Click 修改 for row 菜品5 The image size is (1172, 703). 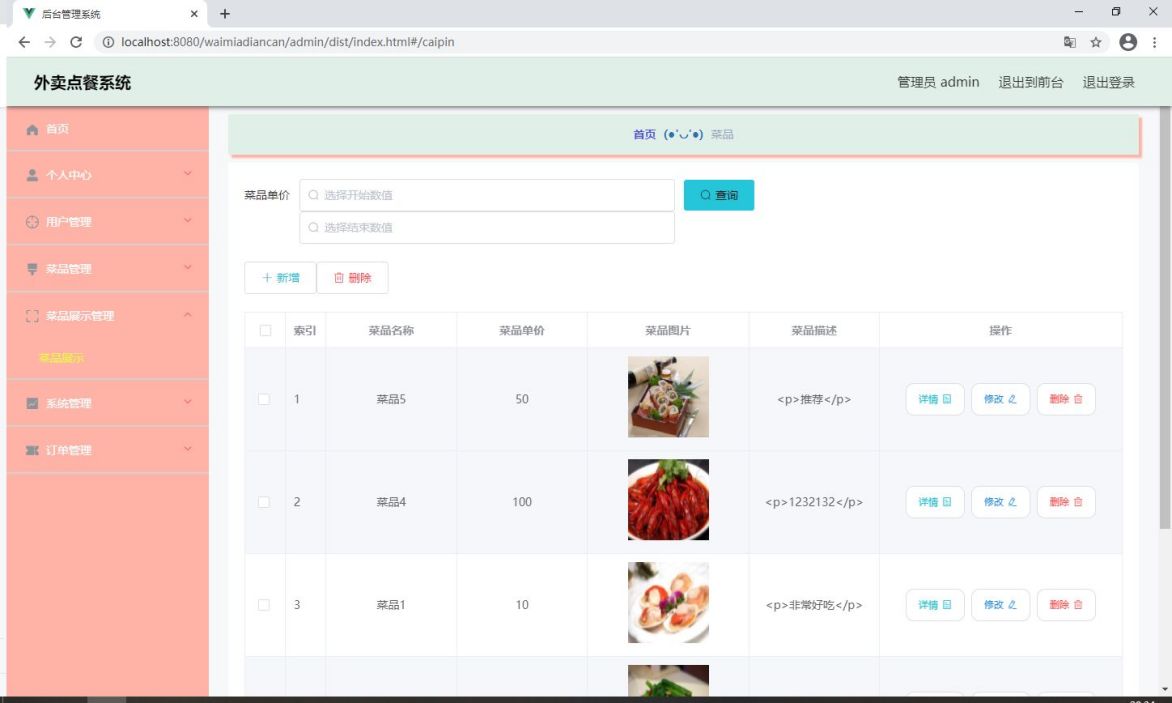coord(1000,399)
